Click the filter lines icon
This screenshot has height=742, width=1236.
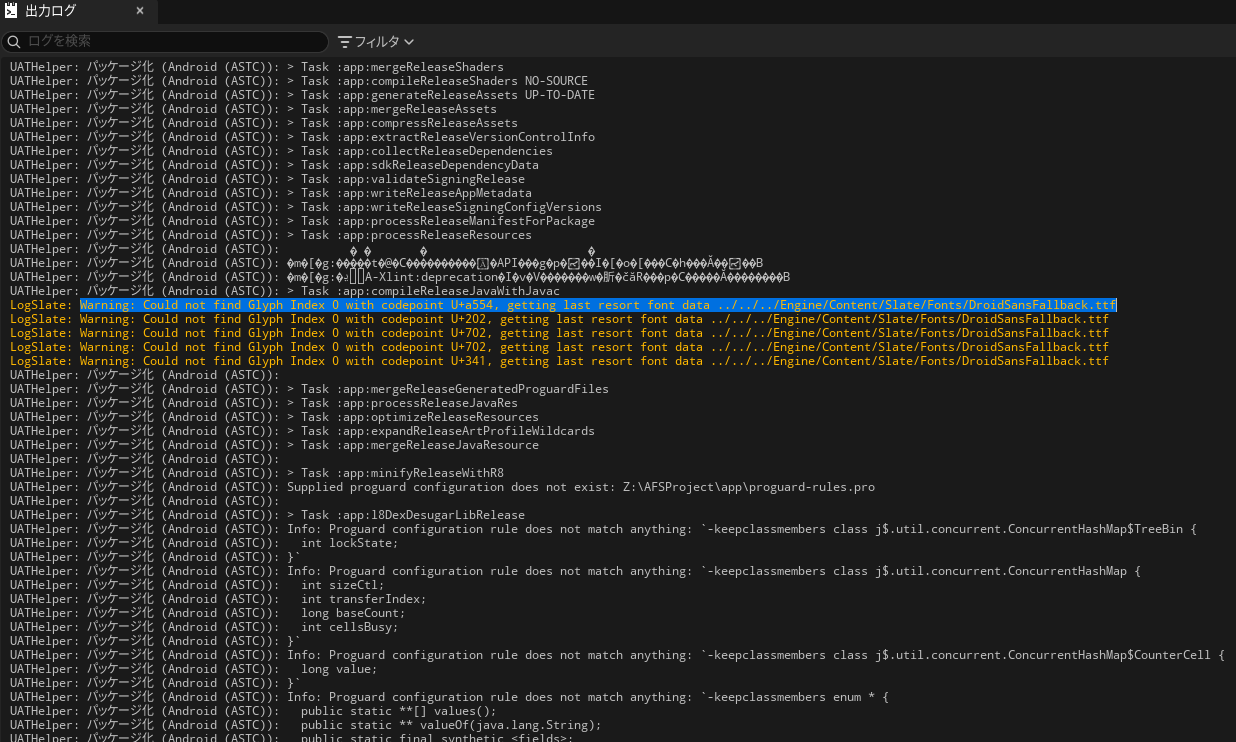pyautogui.click(x=345, y=42)
